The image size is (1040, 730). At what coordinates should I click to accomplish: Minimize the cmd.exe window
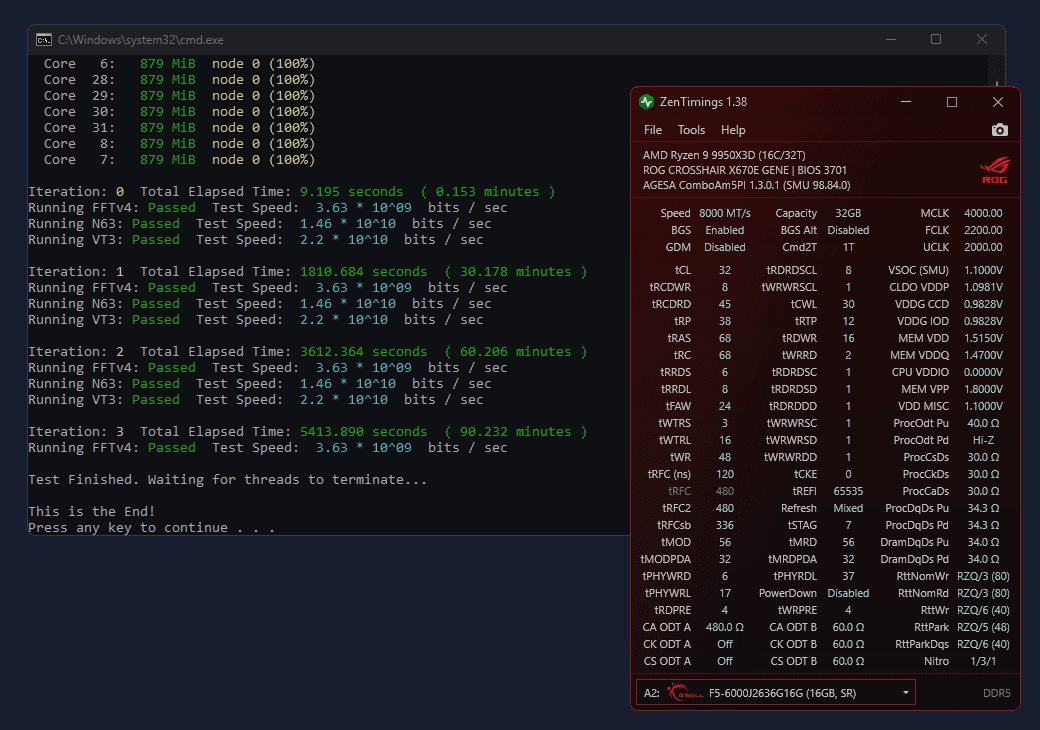891,40
